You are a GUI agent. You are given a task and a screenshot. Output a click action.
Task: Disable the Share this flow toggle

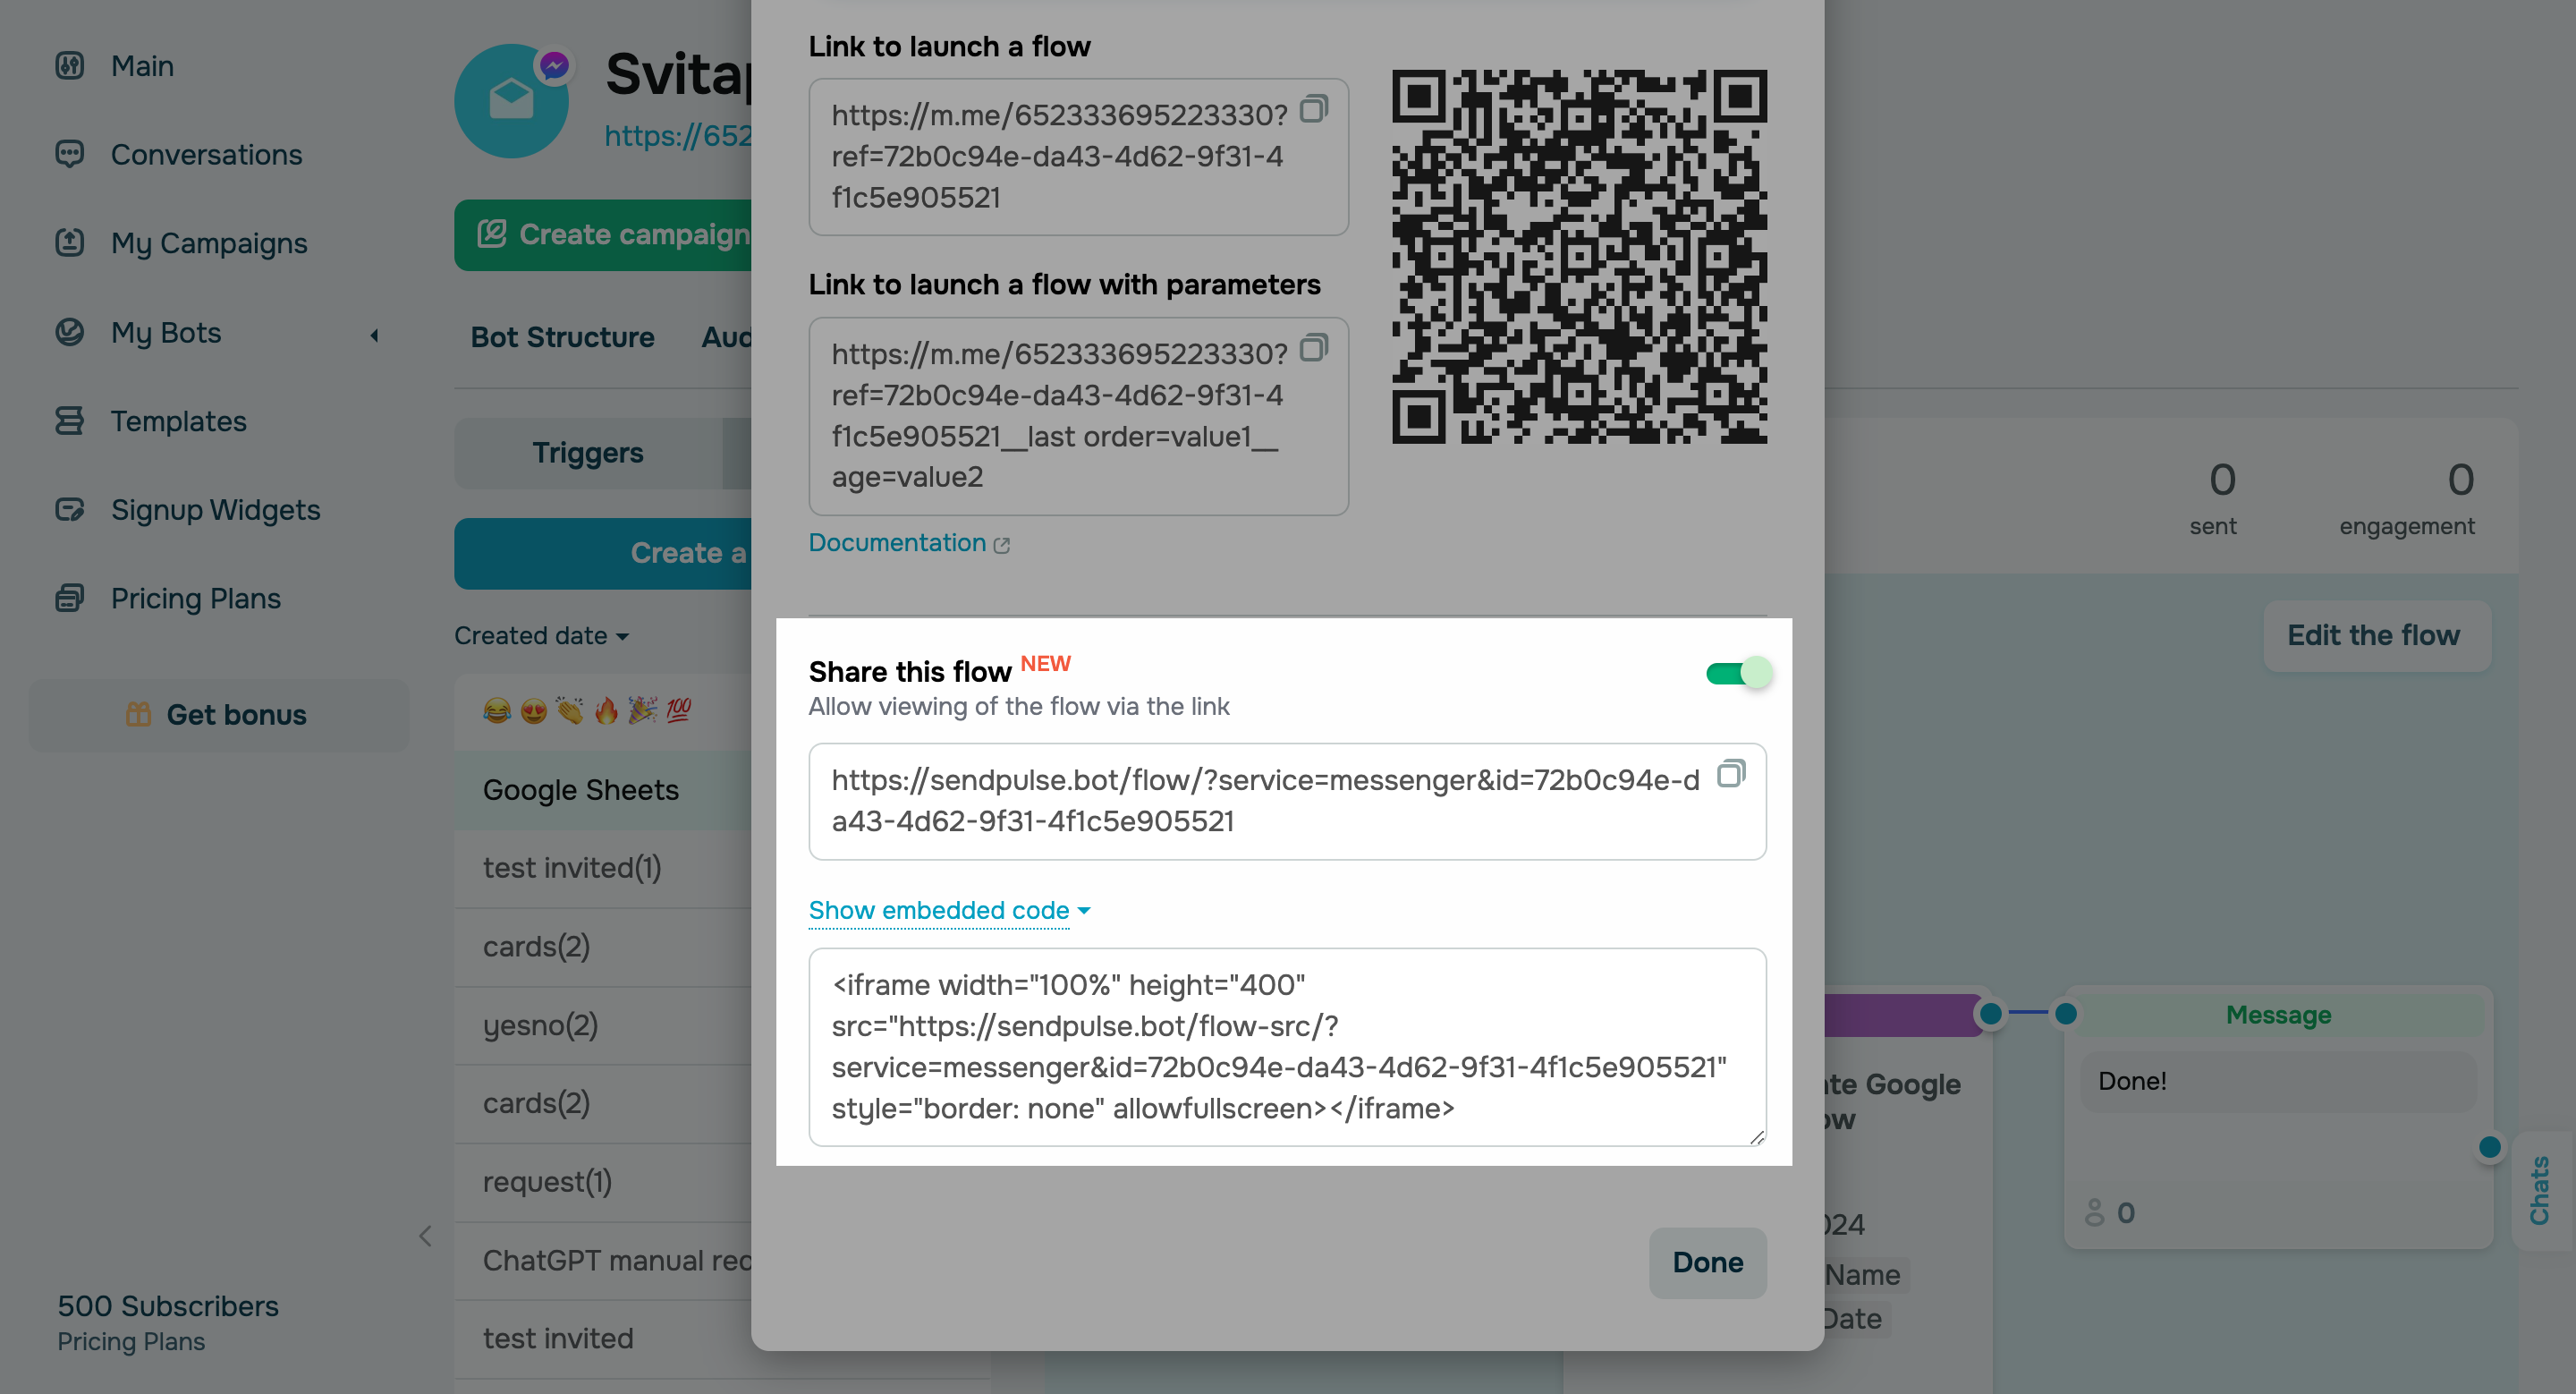1738,672
